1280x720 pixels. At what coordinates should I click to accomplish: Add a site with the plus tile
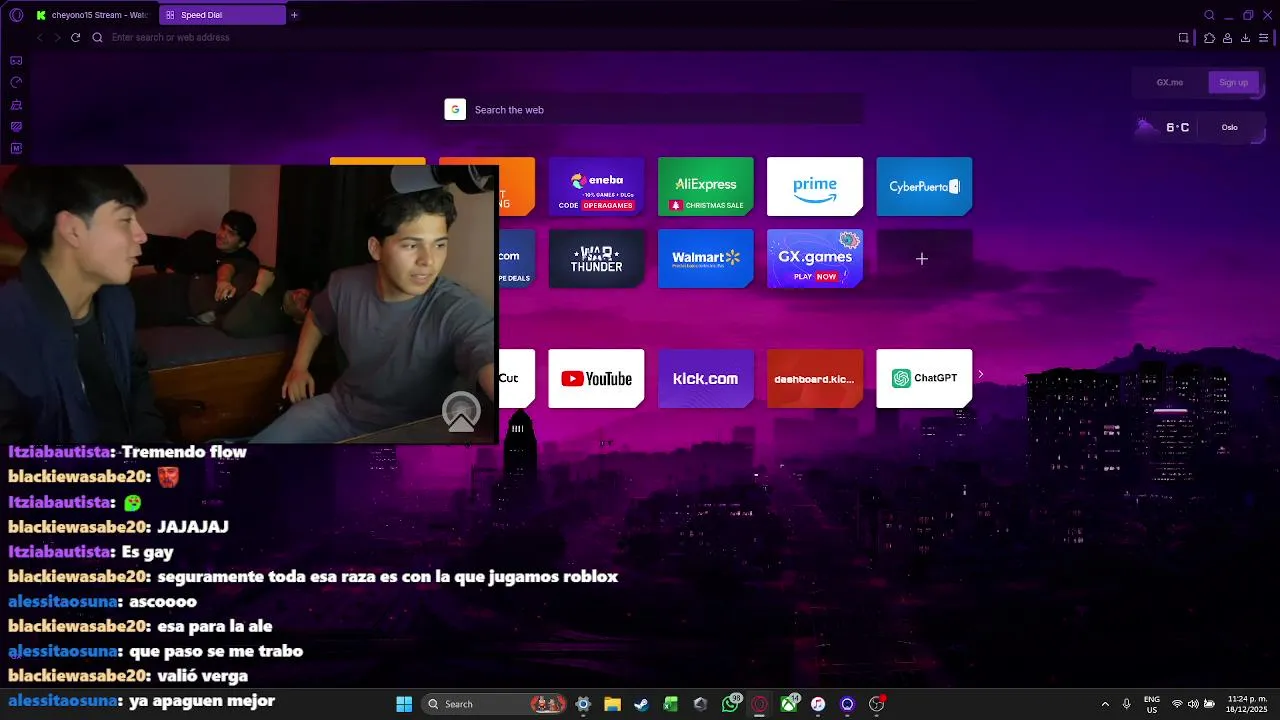point(924,258)
